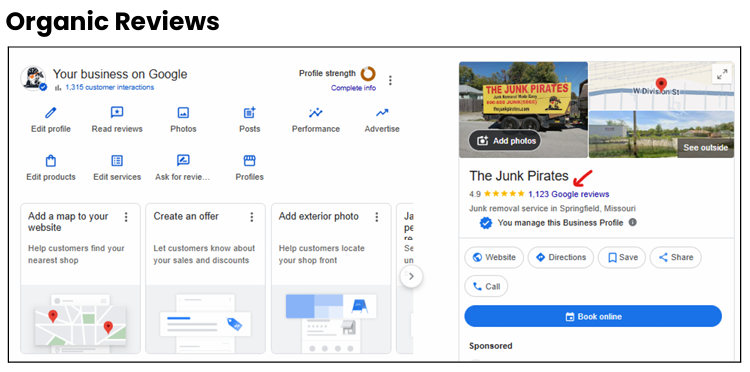
Task: Open Performance chart icon
Action: click(316, 113)
